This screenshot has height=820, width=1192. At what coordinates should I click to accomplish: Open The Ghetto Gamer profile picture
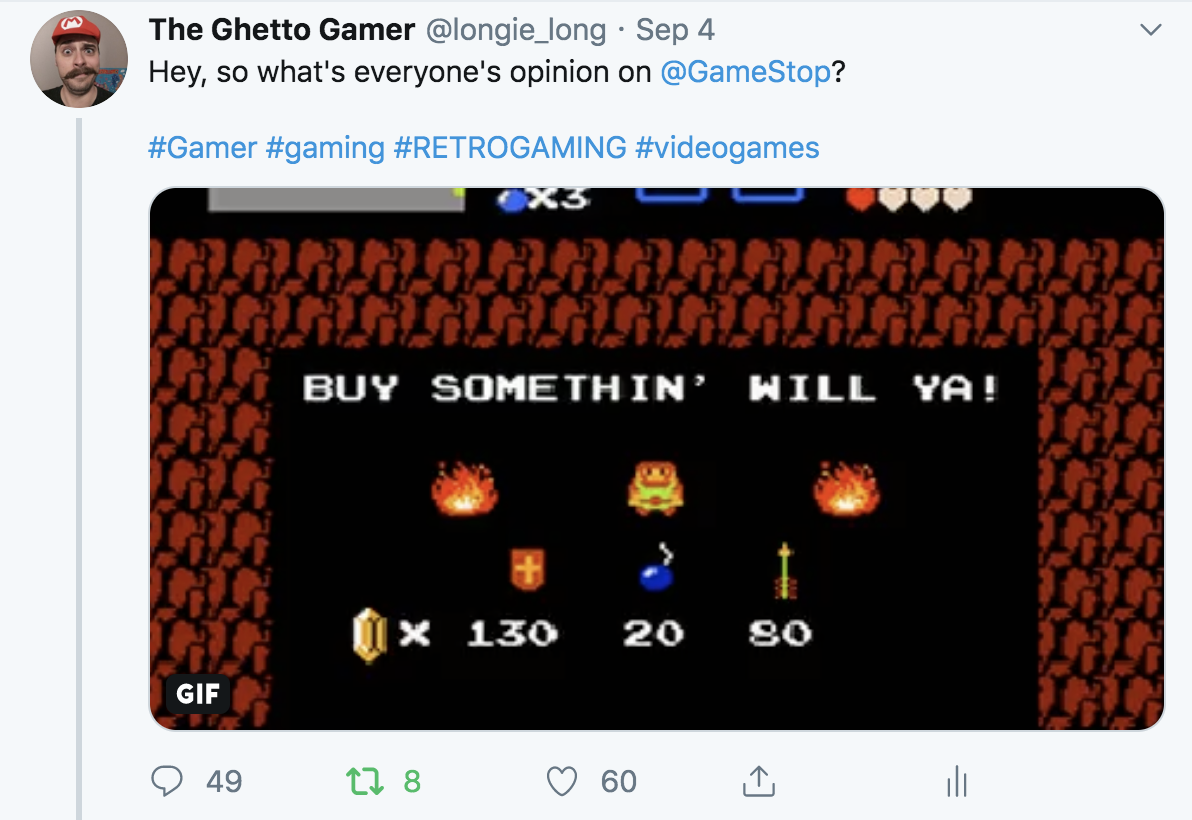[x=79, y=59]
